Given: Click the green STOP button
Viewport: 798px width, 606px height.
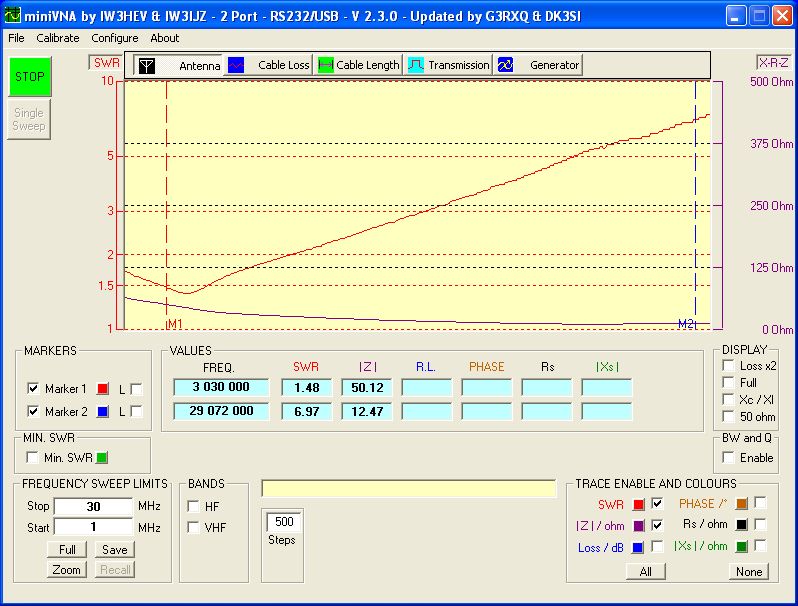Looking at the screenshot, I should pos(29,77).
